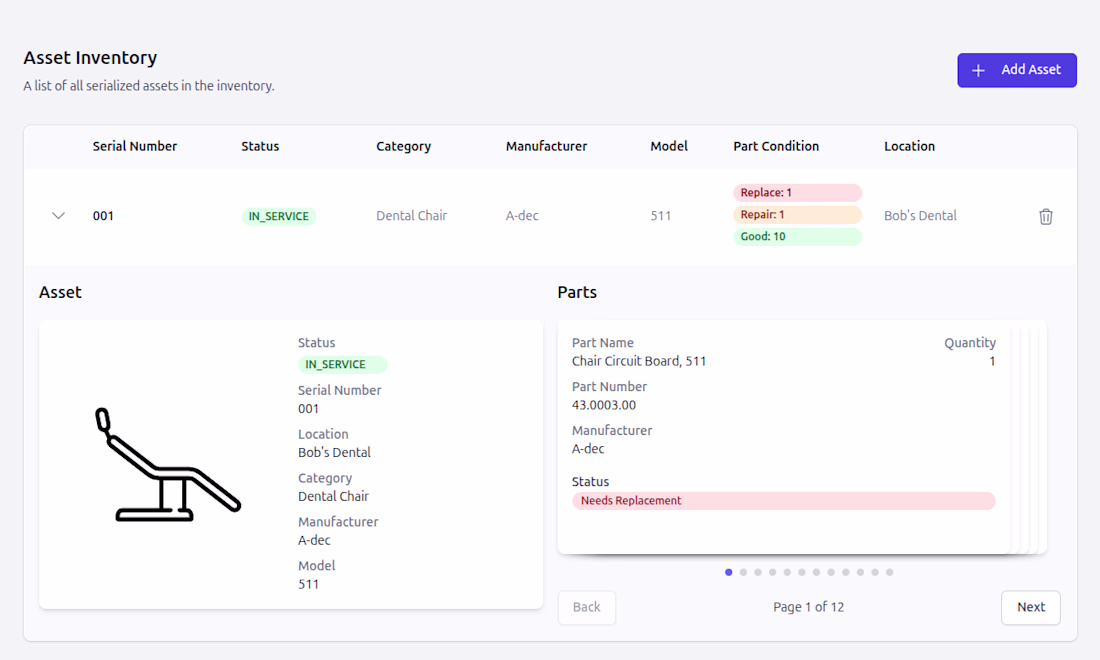
Task: Click the Needs Replacement status badge
Action: [783, 501]
